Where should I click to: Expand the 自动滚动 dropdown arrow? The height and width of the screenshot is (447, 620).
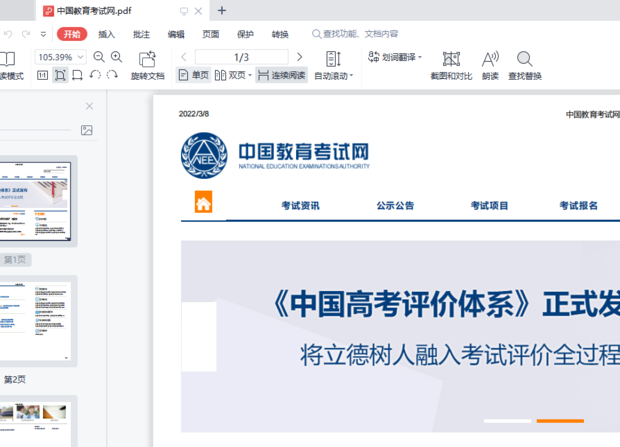click(351, 76)
